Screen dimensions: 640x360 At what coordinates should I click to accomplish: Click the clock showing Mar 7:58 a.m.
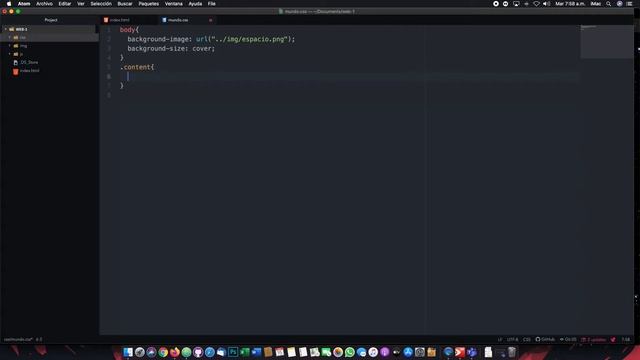(570, 4)
